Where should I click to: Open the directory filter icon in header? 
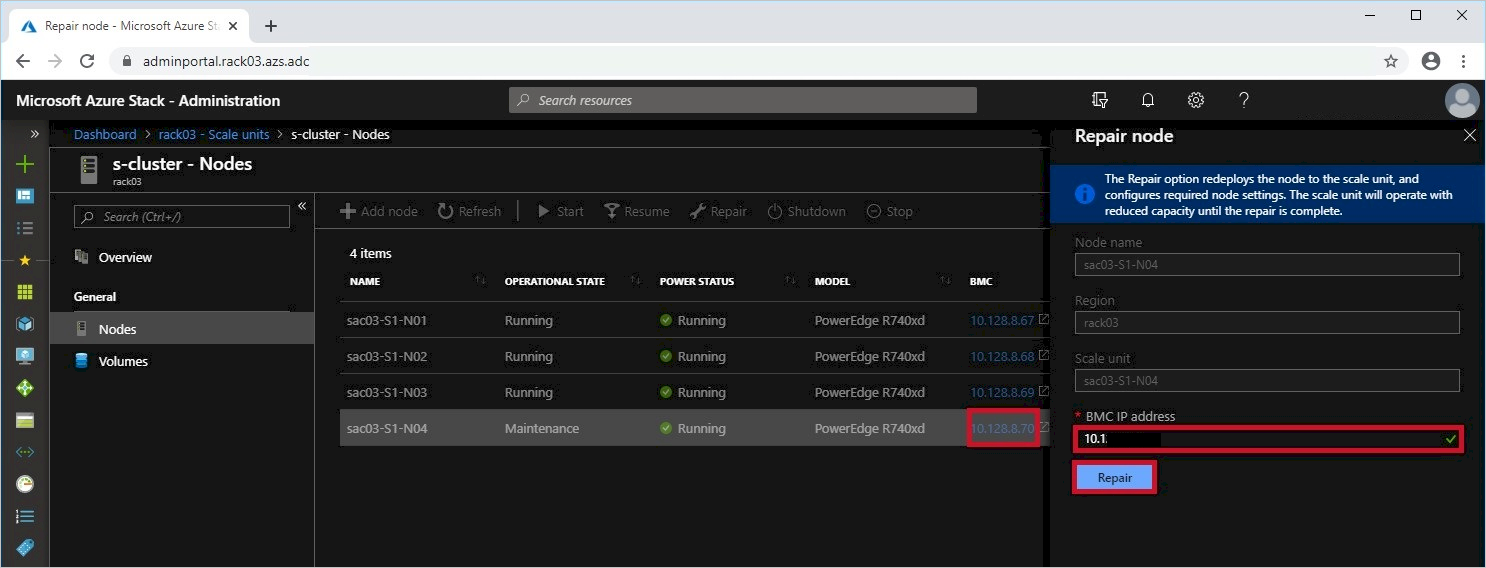[1100, 100]
